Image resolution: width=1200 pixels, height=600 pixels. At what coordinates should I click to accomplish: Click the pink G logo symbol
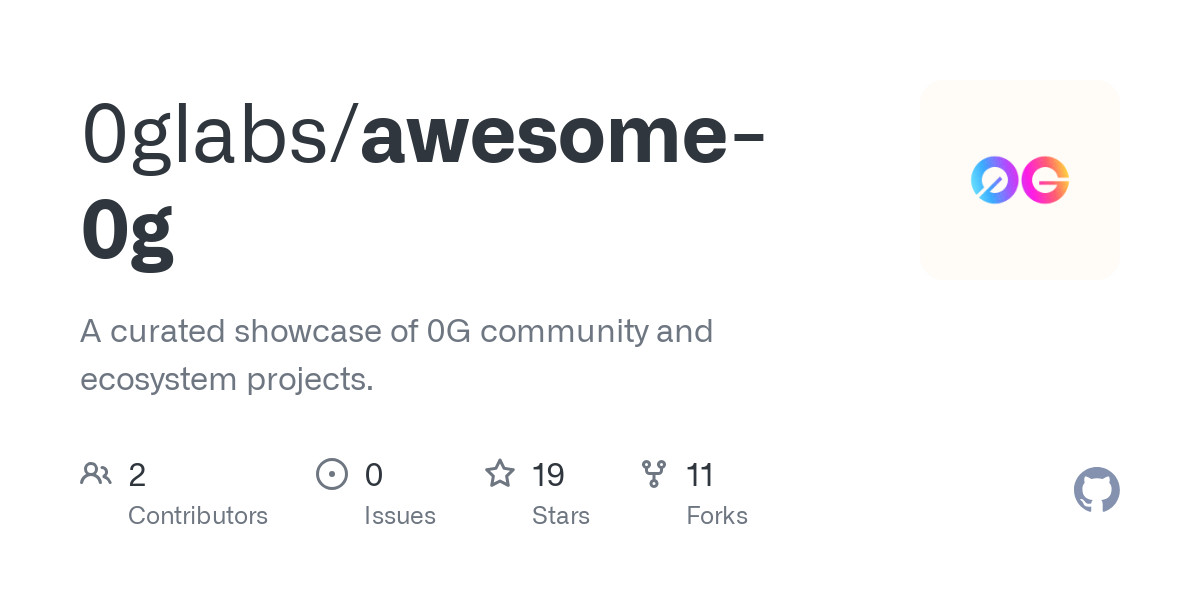tap(1045, 180)
